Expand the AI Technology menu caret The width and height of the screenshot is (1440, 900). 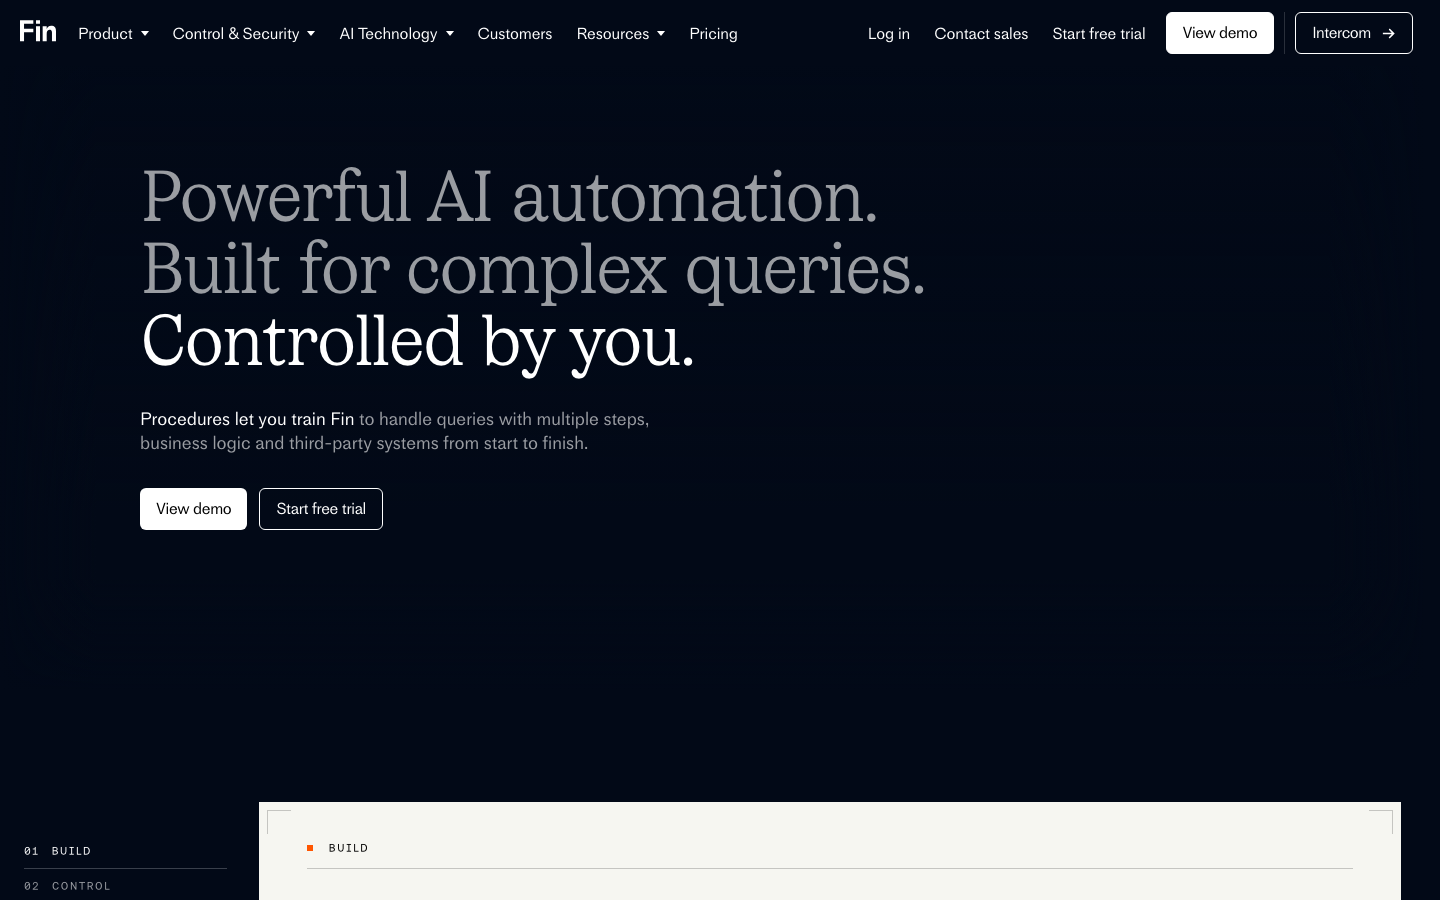(x=450, y=34)
